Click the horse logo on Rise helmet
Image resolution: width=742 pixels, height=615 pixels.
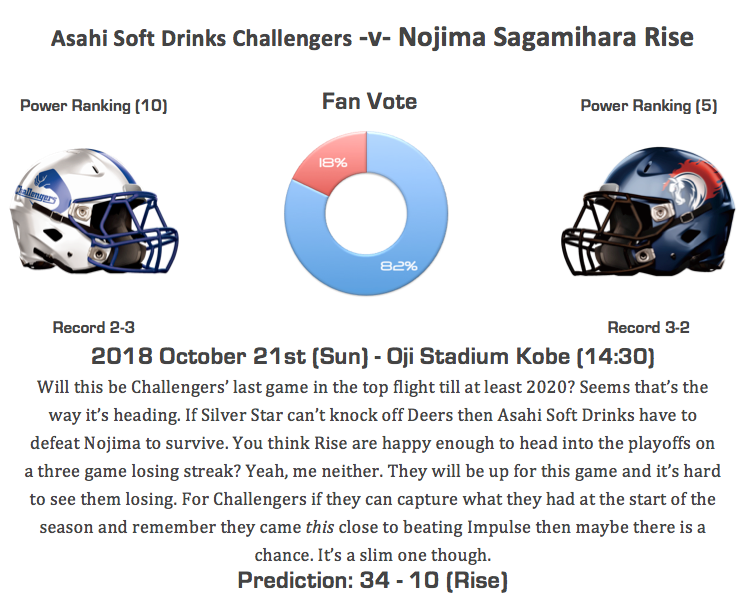pos(692,184)
